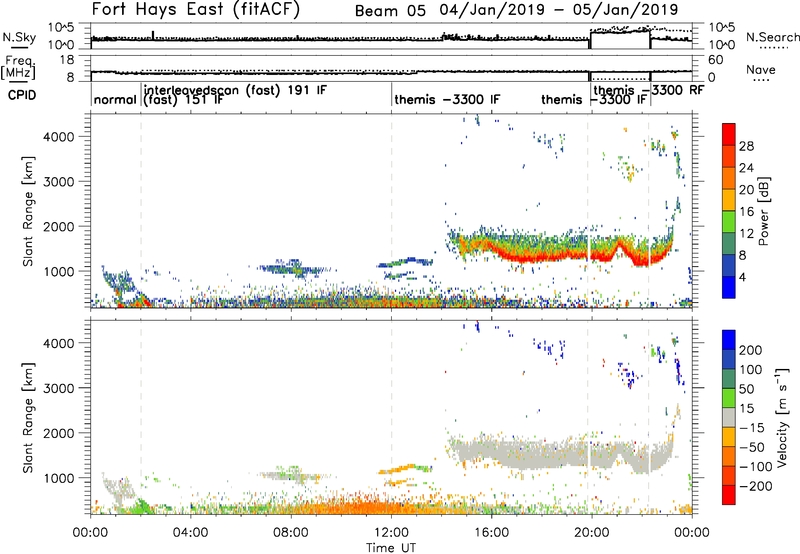The height and width of the screenshot is (554, 800).
Task: Click the 'Freq. [MHz]' axis label
Action: click(18, 67)
